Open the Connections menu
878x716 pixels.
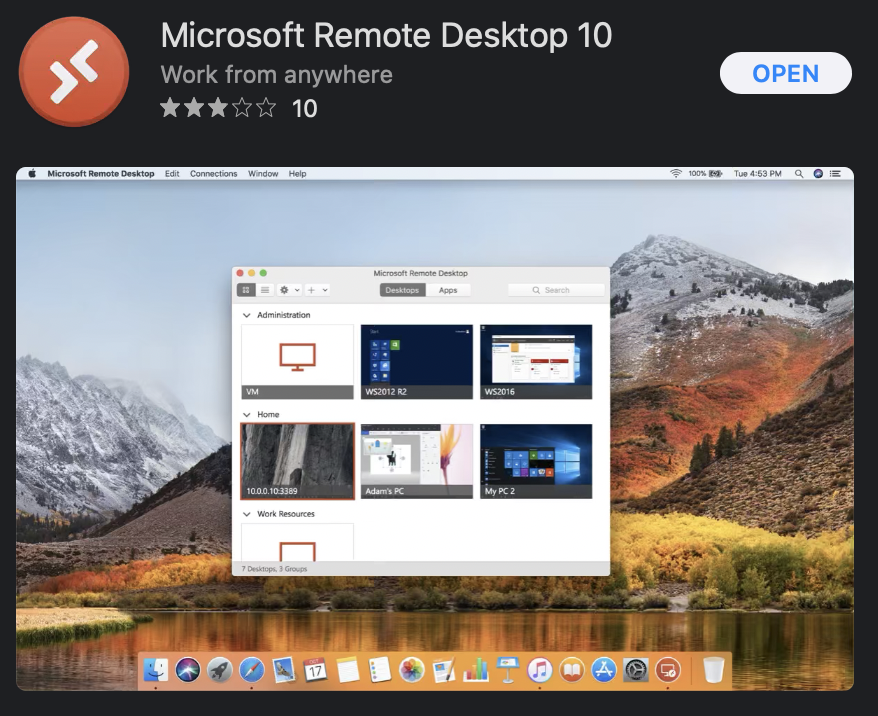point(213,174)
